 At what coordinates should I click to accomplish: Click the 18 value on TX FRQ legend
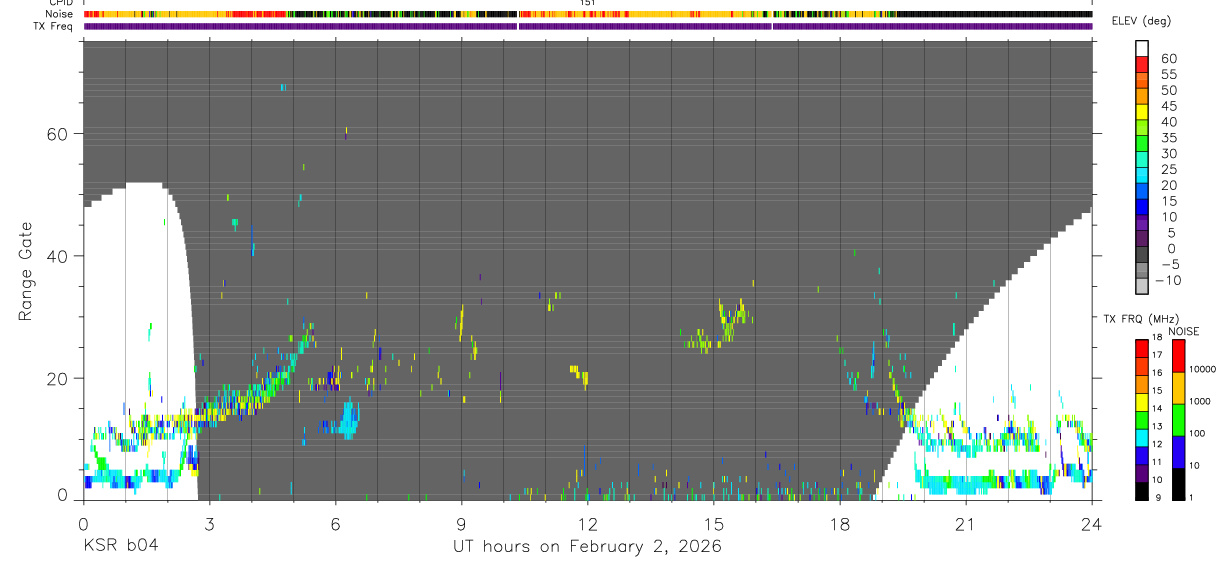tap(1157, 338)
